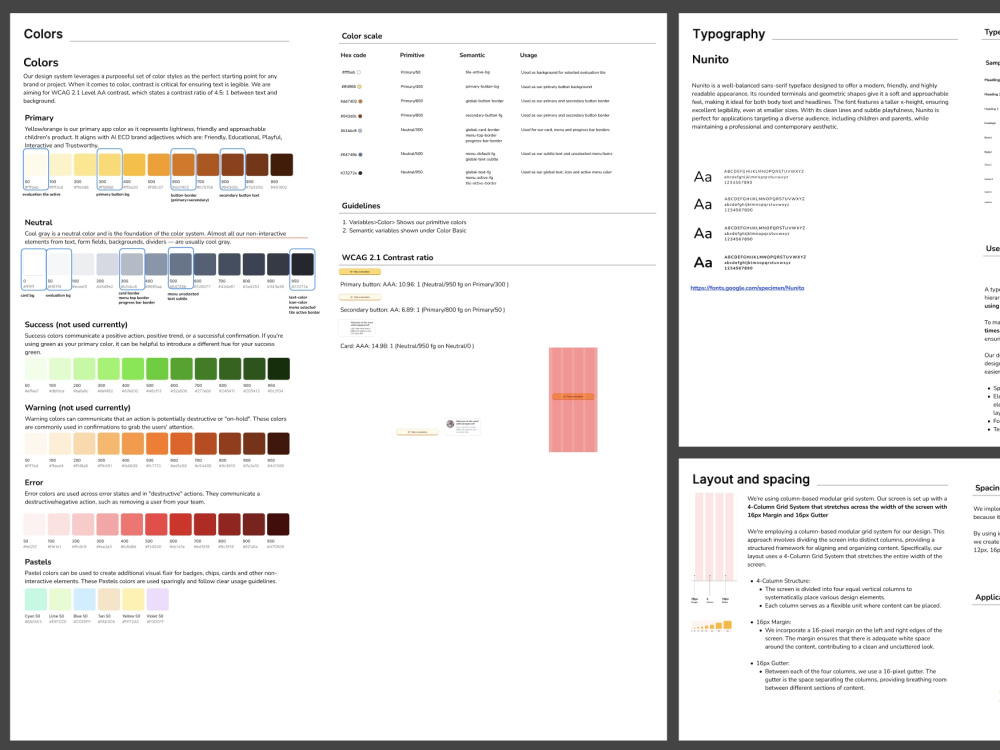
Task: Click the 'Nunito' heading
Action: point(710,59)
